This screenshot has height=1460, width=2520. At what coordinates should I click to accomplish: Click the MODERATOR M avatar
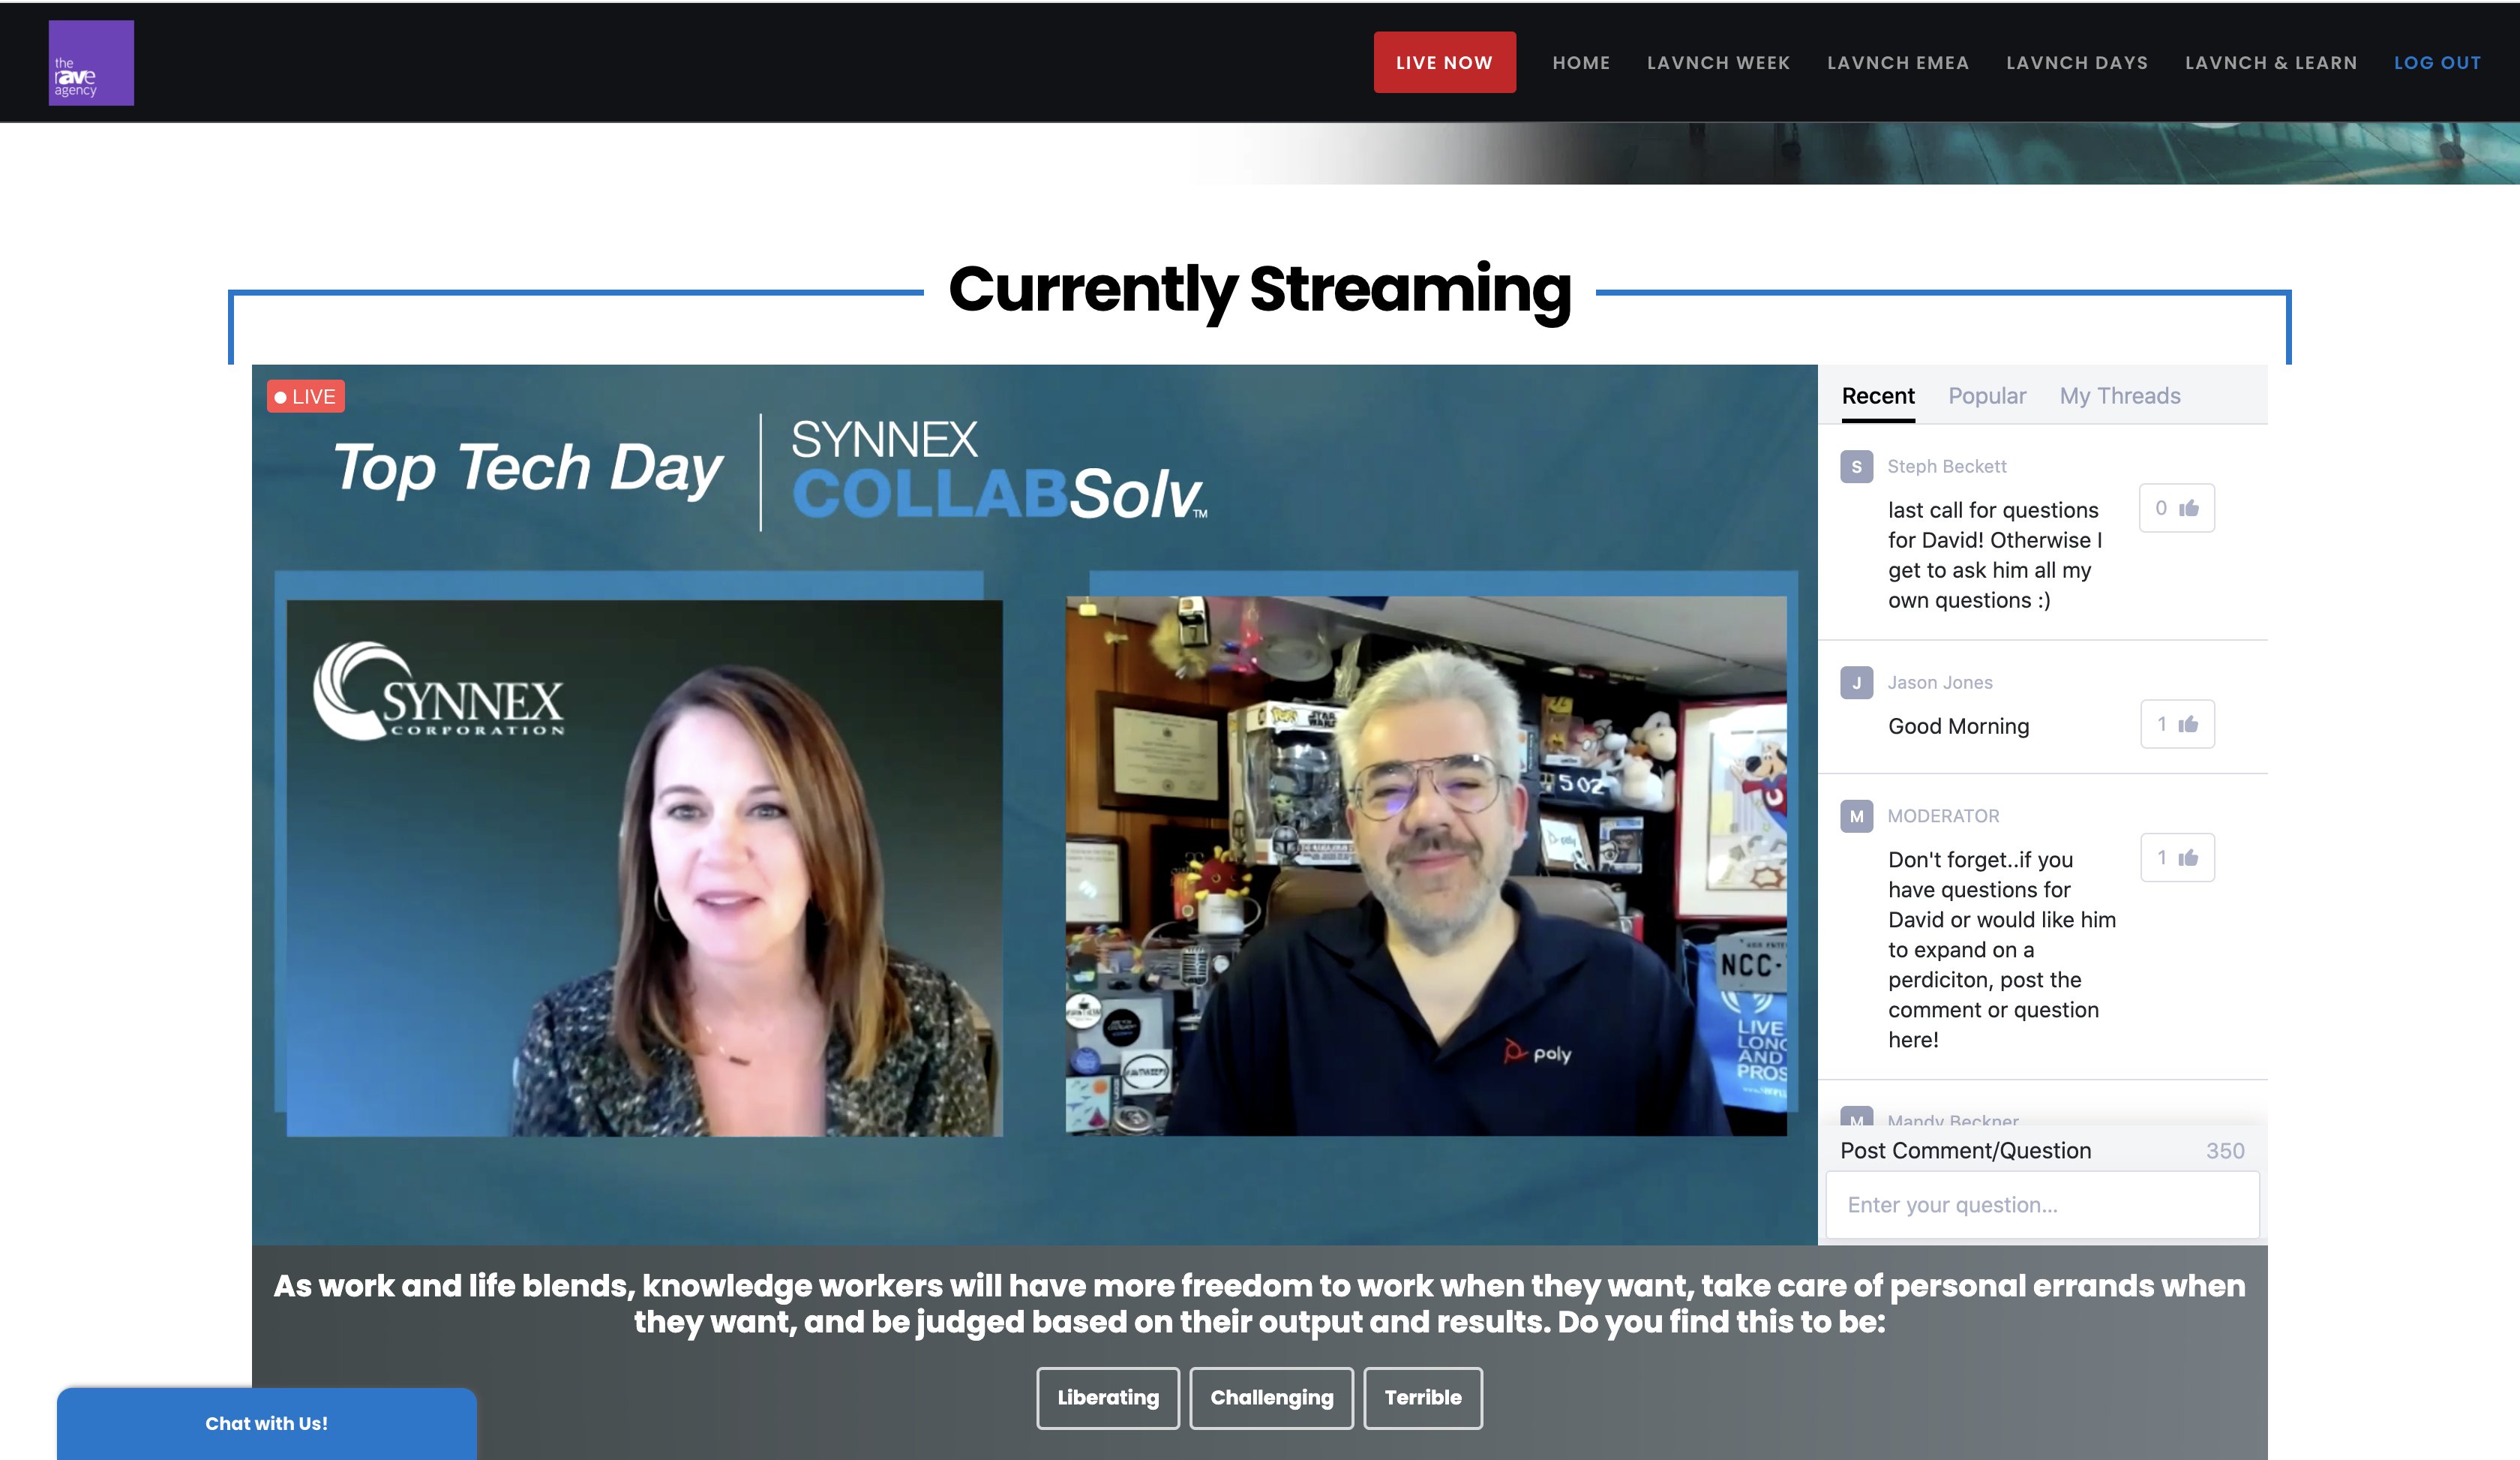[x=1857, y=816]
